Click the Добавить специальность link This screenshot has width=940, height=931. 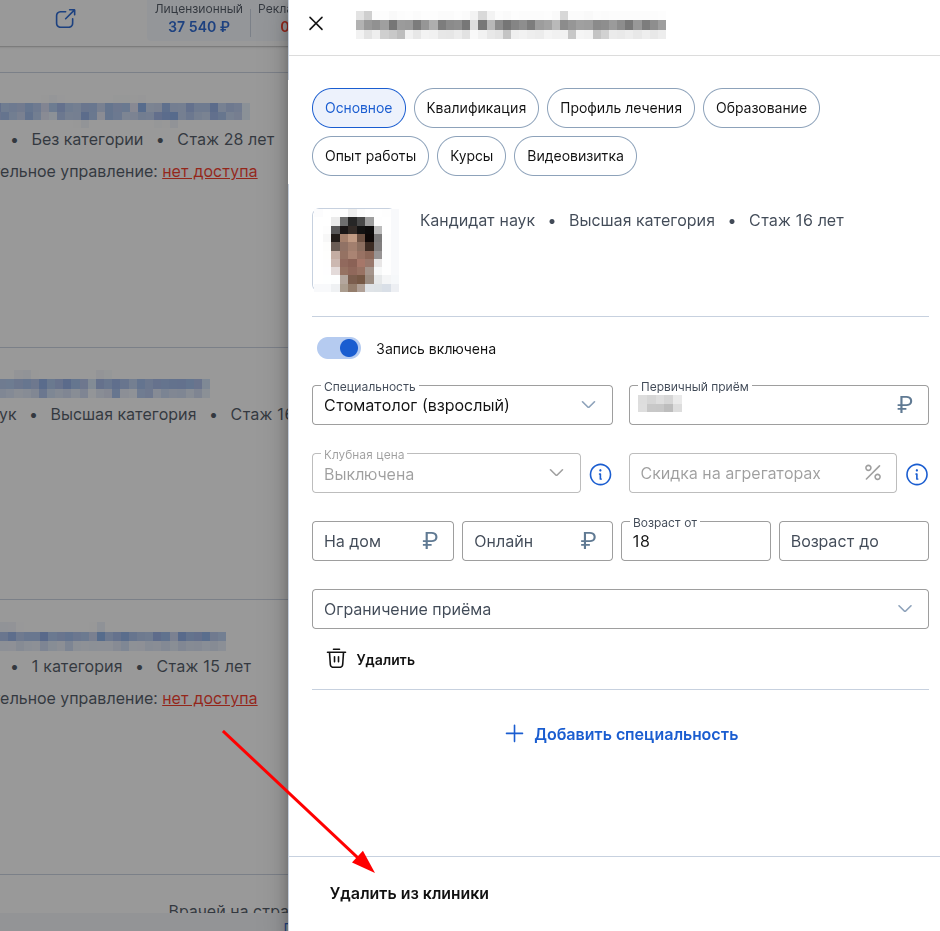(636, 734)
